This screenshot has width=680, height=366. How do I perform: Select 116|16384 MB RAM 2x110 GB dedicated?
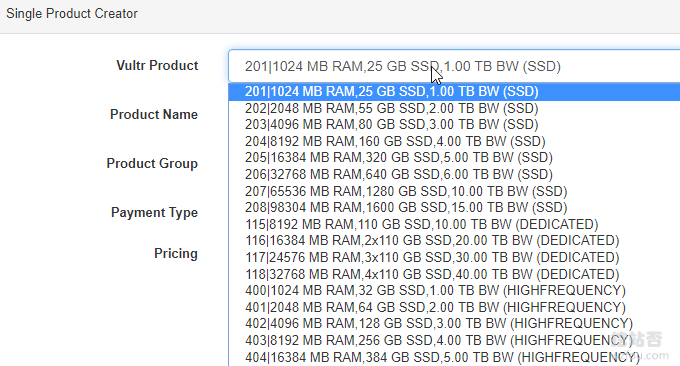pyautogui.click(x=454, y=241)
